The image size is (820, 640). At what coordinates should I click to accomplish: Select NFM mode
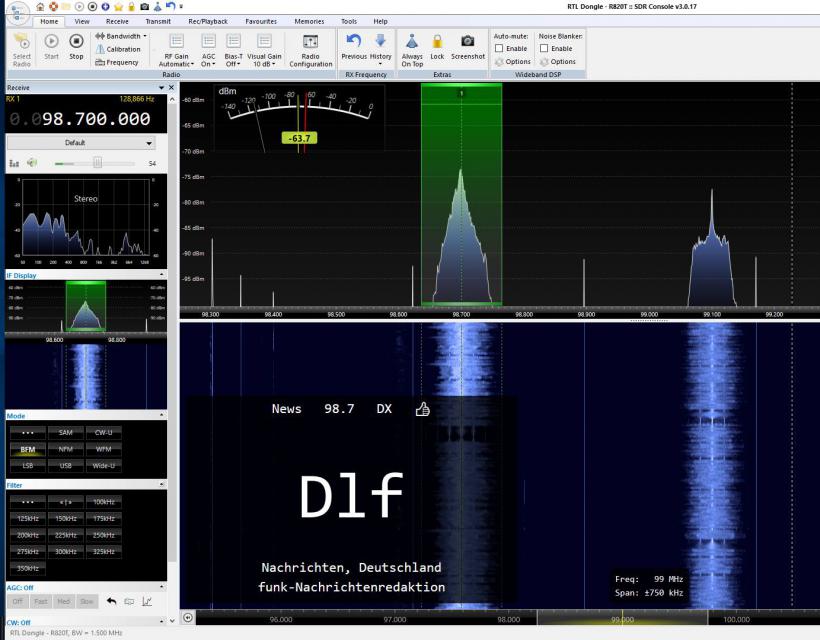66,449
